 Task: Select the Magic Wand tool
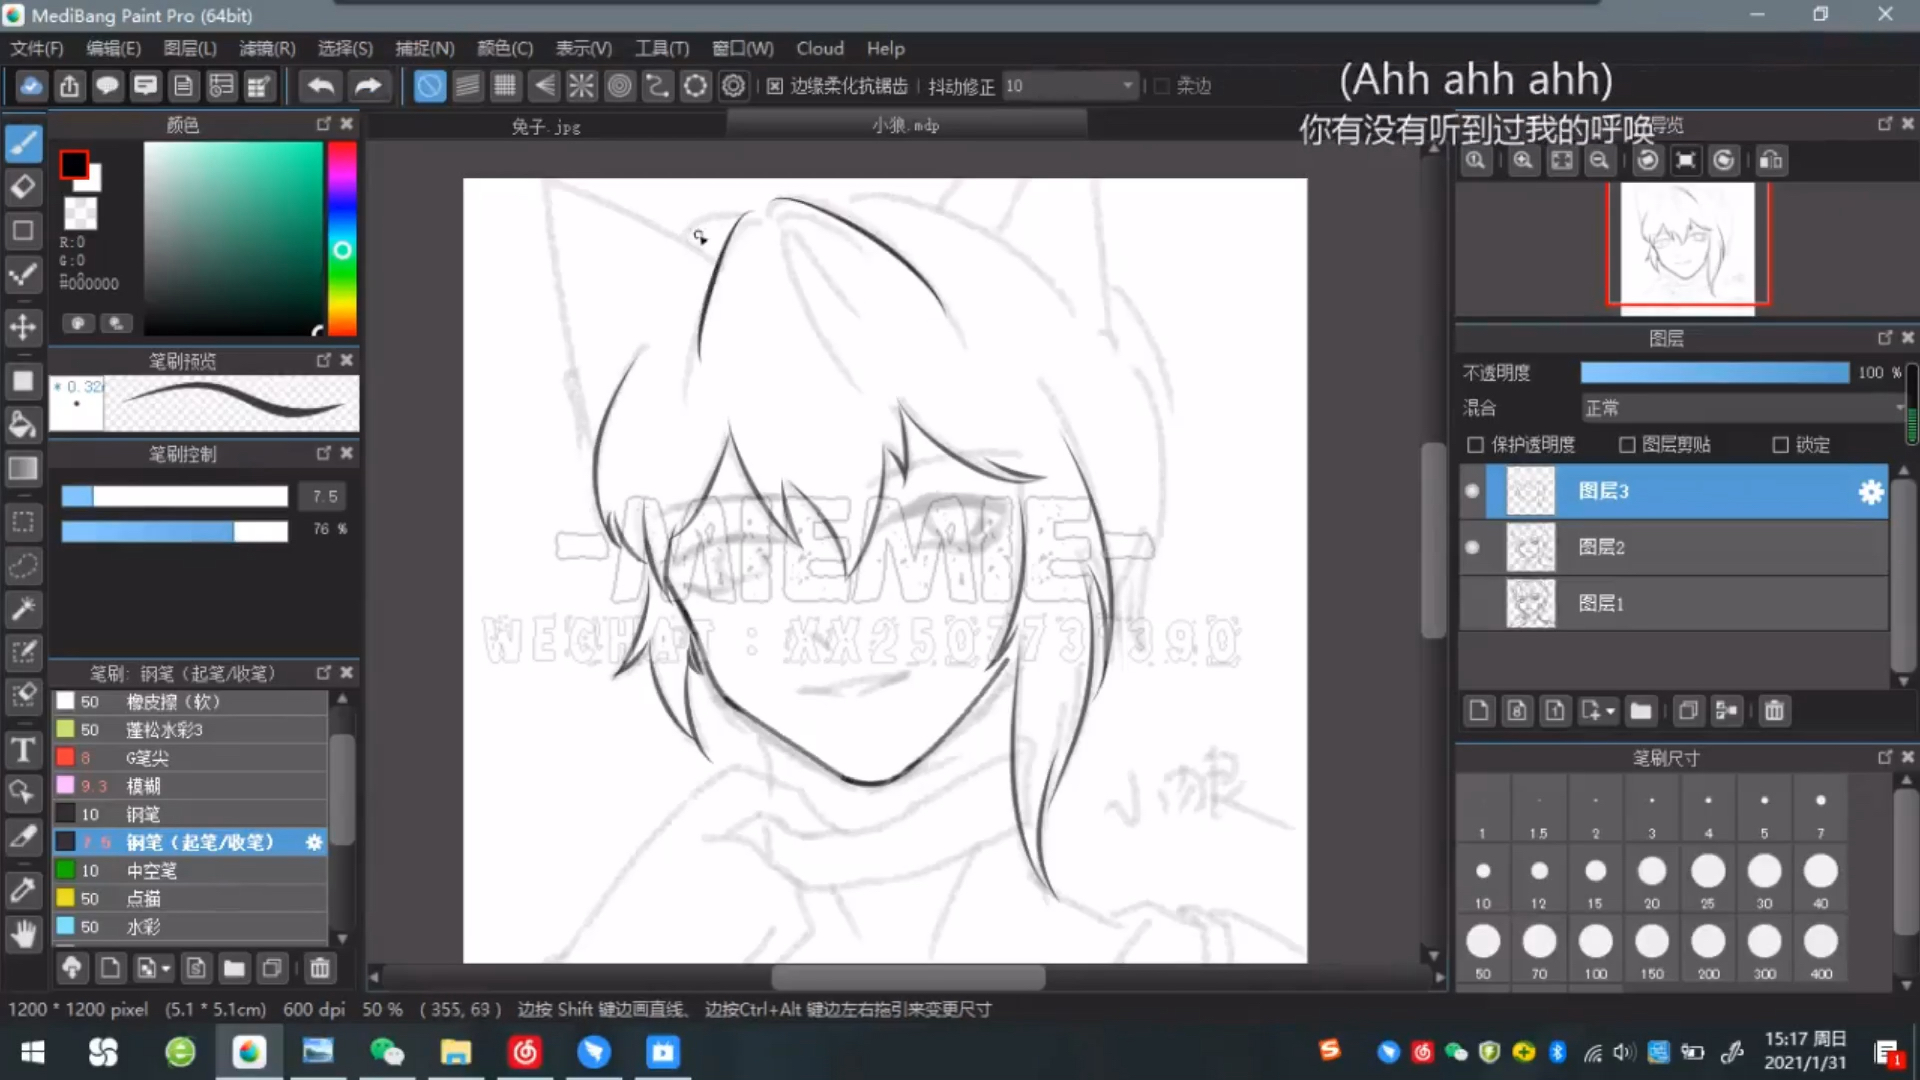(23, 608)
